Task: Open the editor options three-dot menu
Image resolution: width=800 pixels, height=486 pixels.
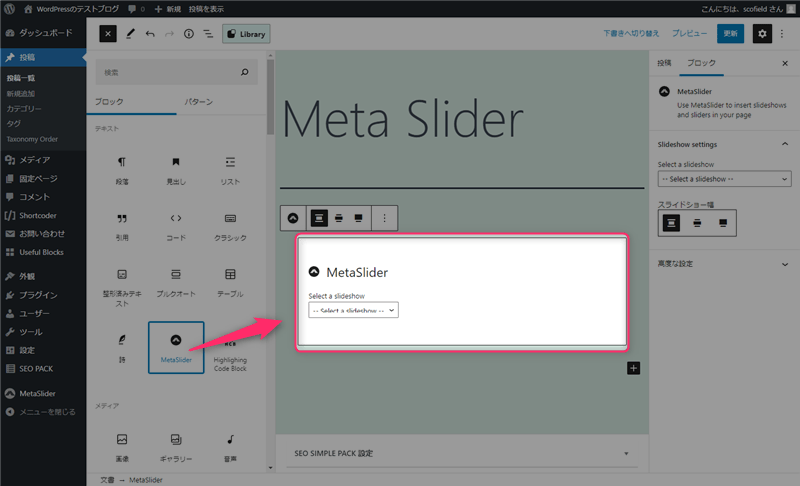Action: [x=782, y=34]
